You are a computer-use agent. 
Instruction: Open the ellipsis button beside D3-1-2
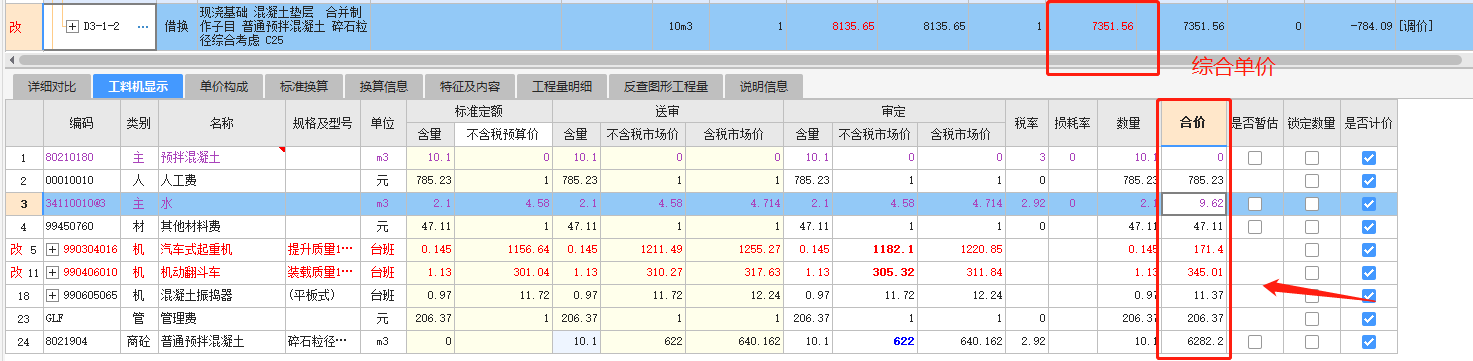pyautogui.click(x=142, y=26)
